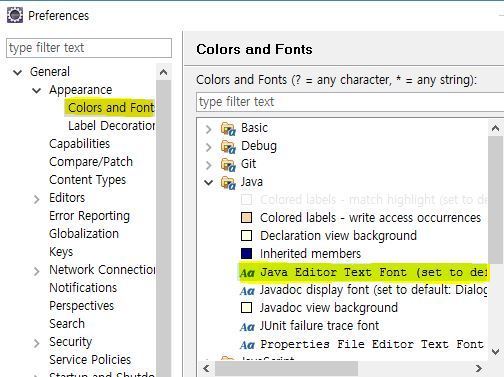Click the Inherited members navy color swatch
Screen dimensions: 504x377
[246, 254]
